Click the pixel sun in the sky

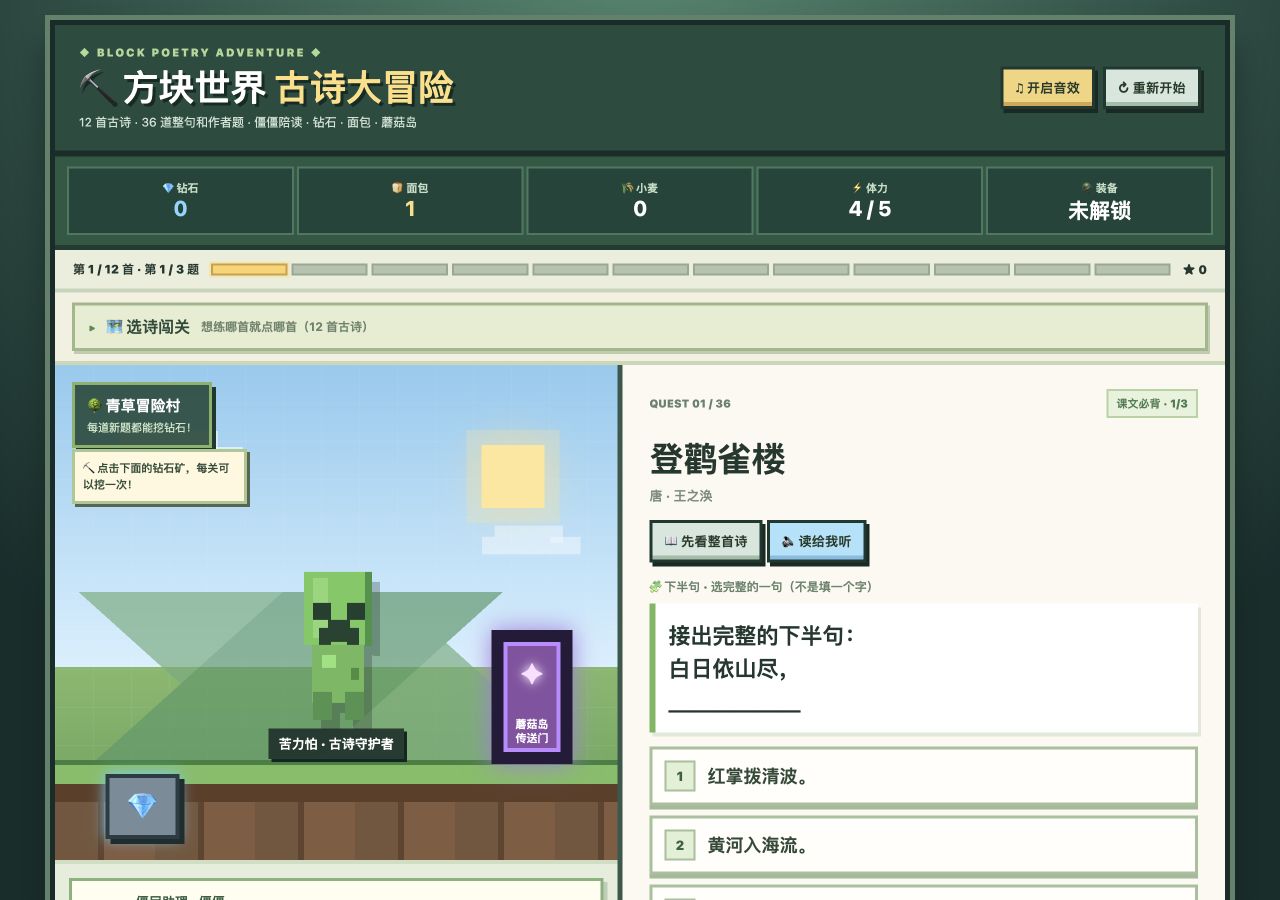click(512, 477)
